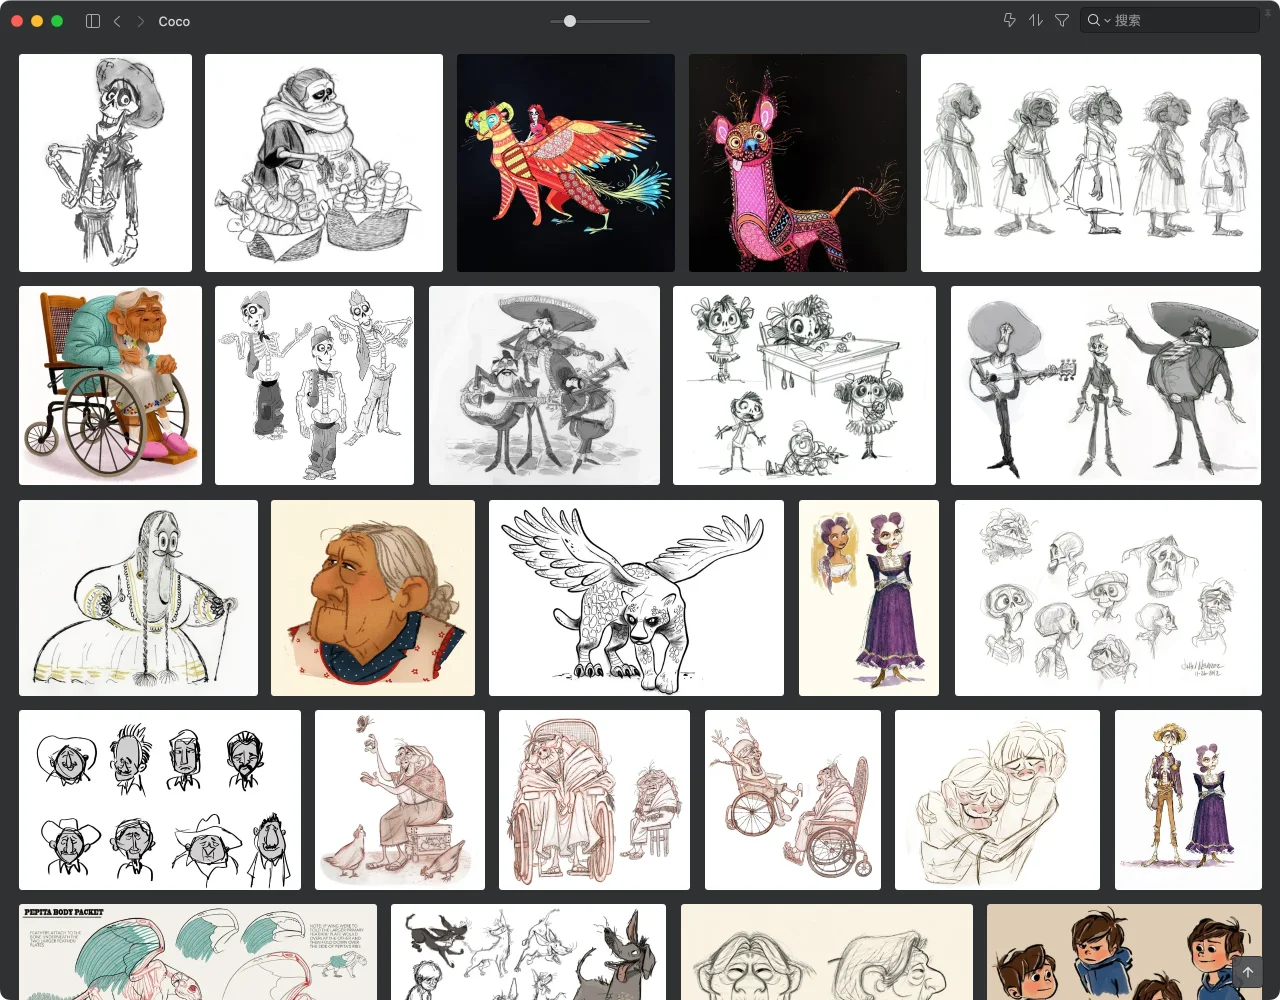Adjust the thumbnail size slider

click(x=600, y=21)
